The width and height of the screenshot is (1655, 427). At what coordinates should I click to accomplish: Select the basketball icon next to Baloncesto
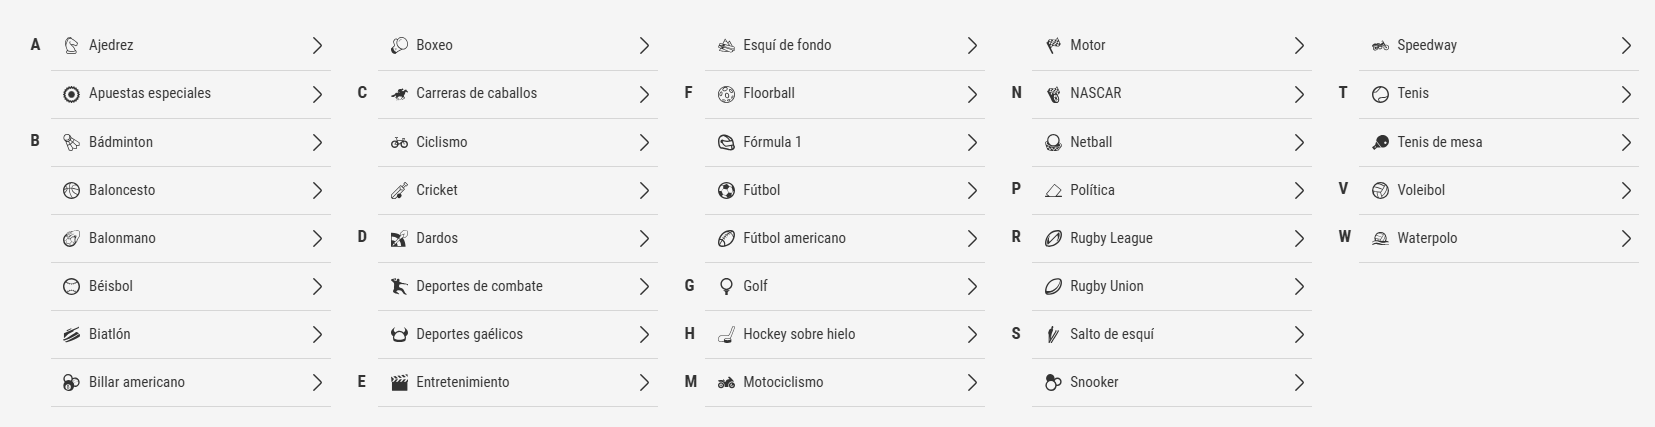point(71,190)
